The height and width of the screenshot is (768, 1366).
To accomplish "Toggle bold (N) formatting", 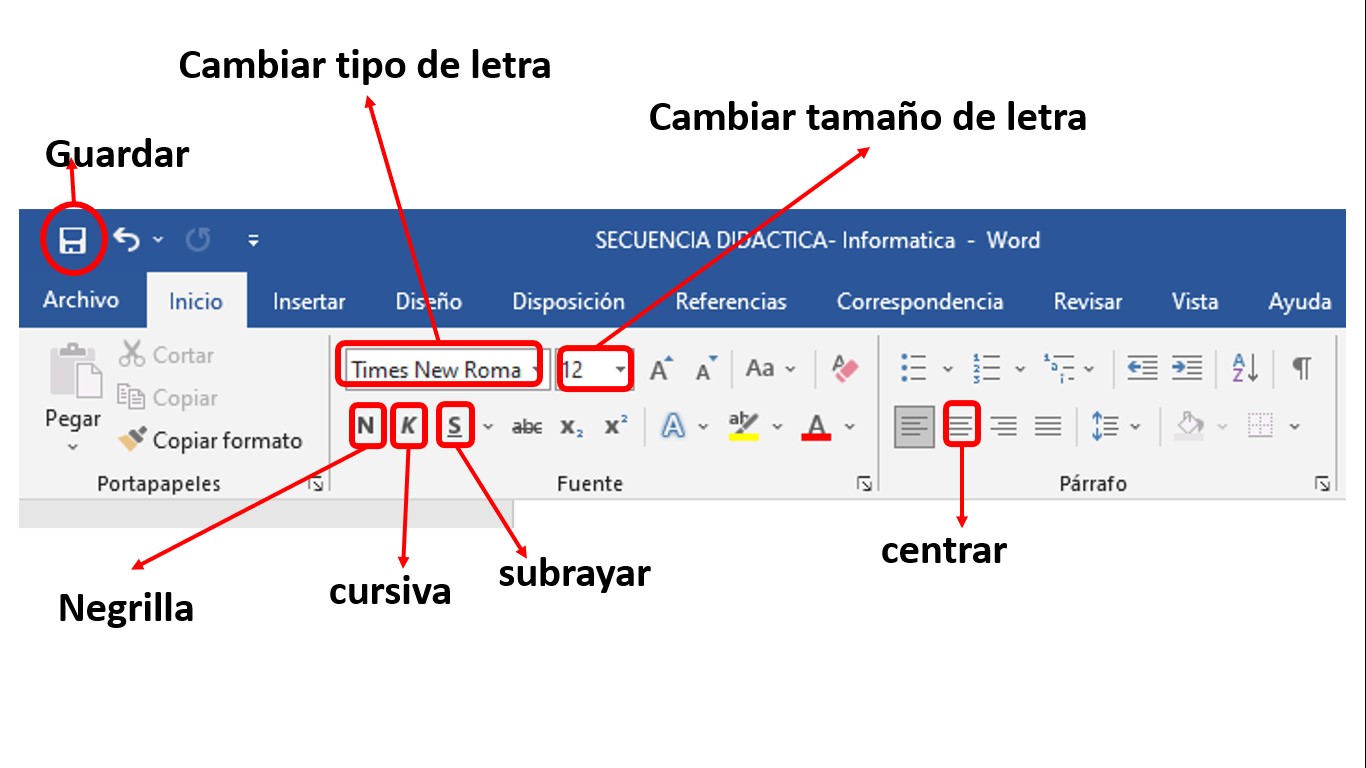I will [366, 427].
